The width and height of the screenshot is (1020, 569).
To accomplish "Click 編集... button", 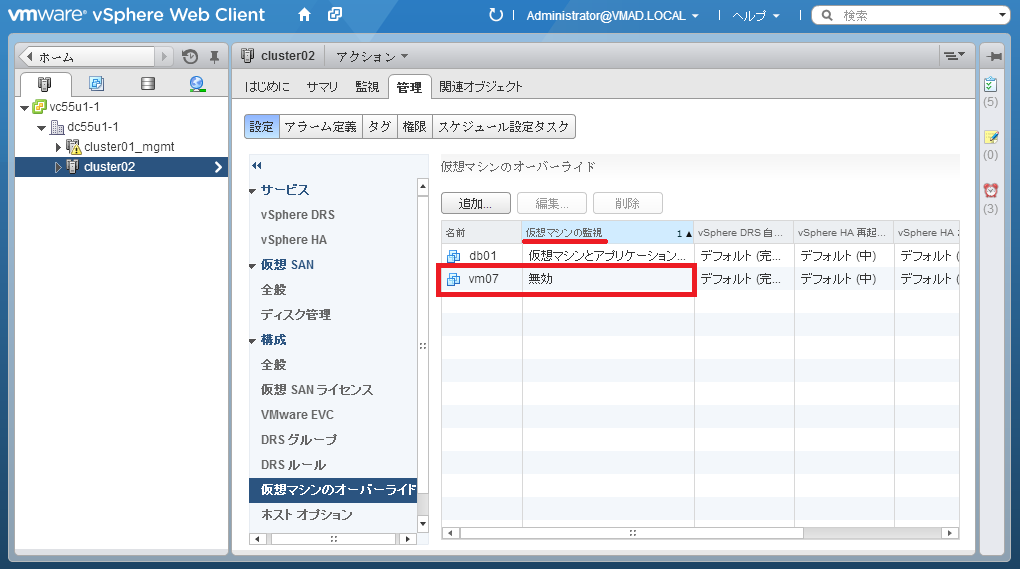I will coord(552,204).
